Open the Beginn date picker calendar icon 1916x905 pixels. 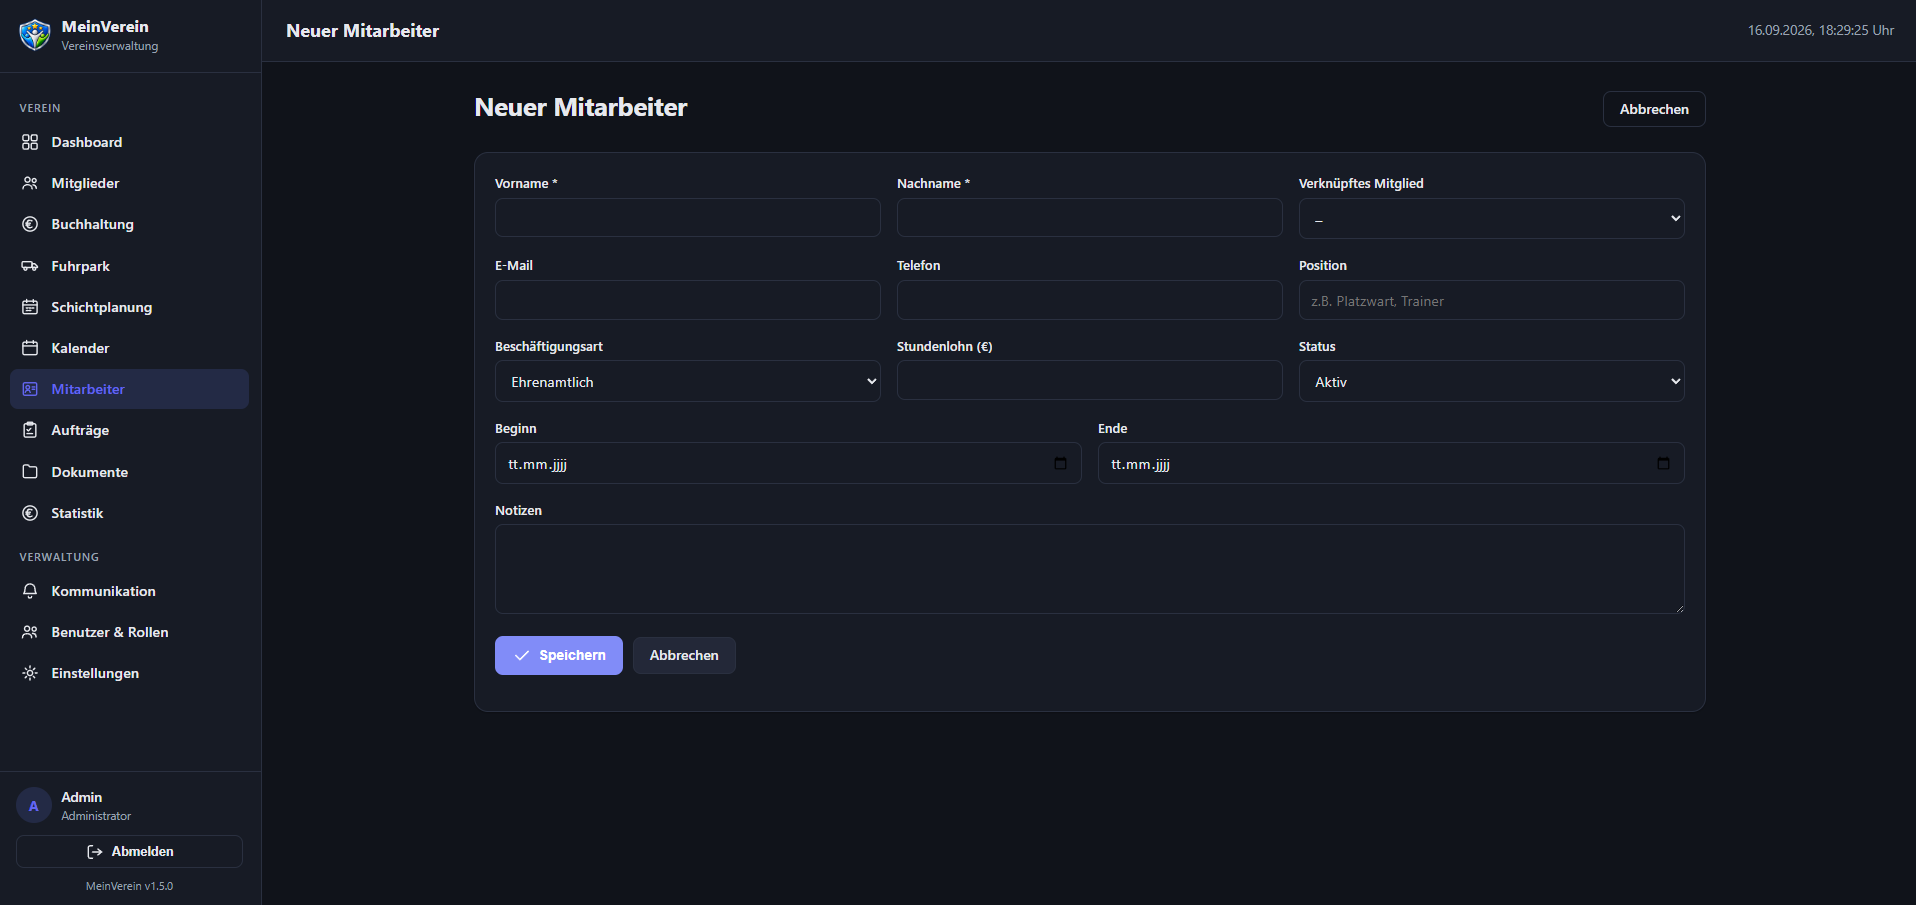1060,463
